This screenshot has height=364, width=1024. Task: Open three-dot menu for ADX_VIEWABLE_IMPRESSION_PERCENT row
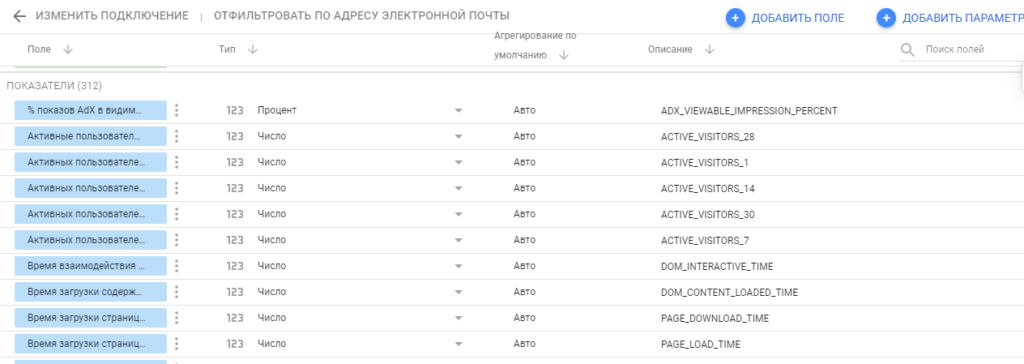pyautogui.click(x=176, y=110)
